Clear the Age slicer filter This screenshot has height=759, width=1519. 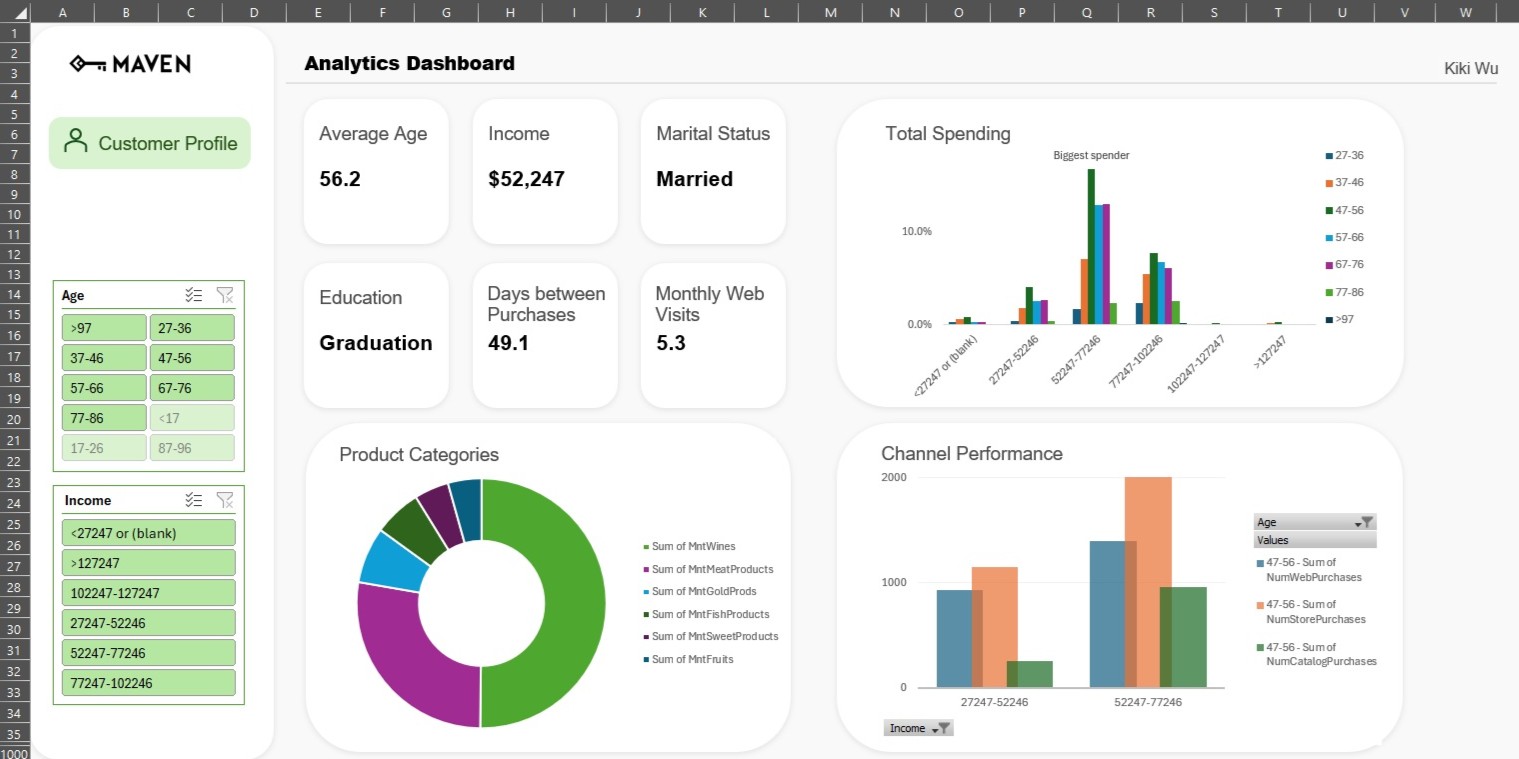click(x=225, y=295)
